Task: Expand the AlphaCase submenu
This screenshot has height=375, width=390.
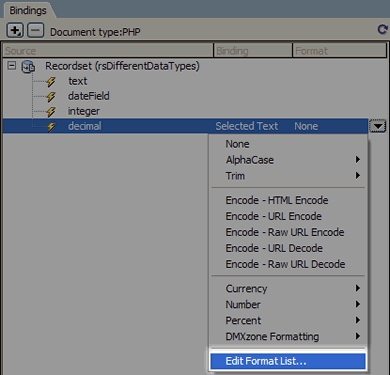Action: pos(288,160)
